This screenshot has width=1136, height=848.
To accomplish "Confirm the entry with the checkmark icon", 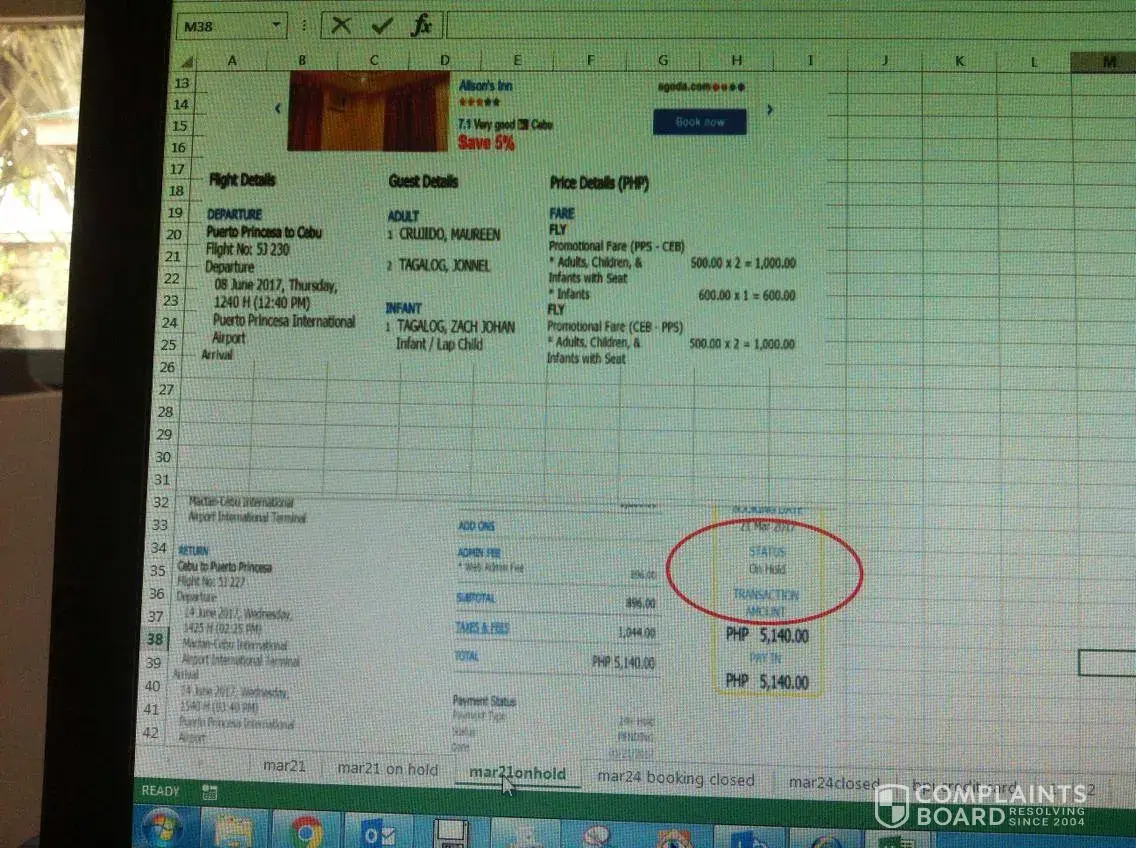I will point(382,26).
